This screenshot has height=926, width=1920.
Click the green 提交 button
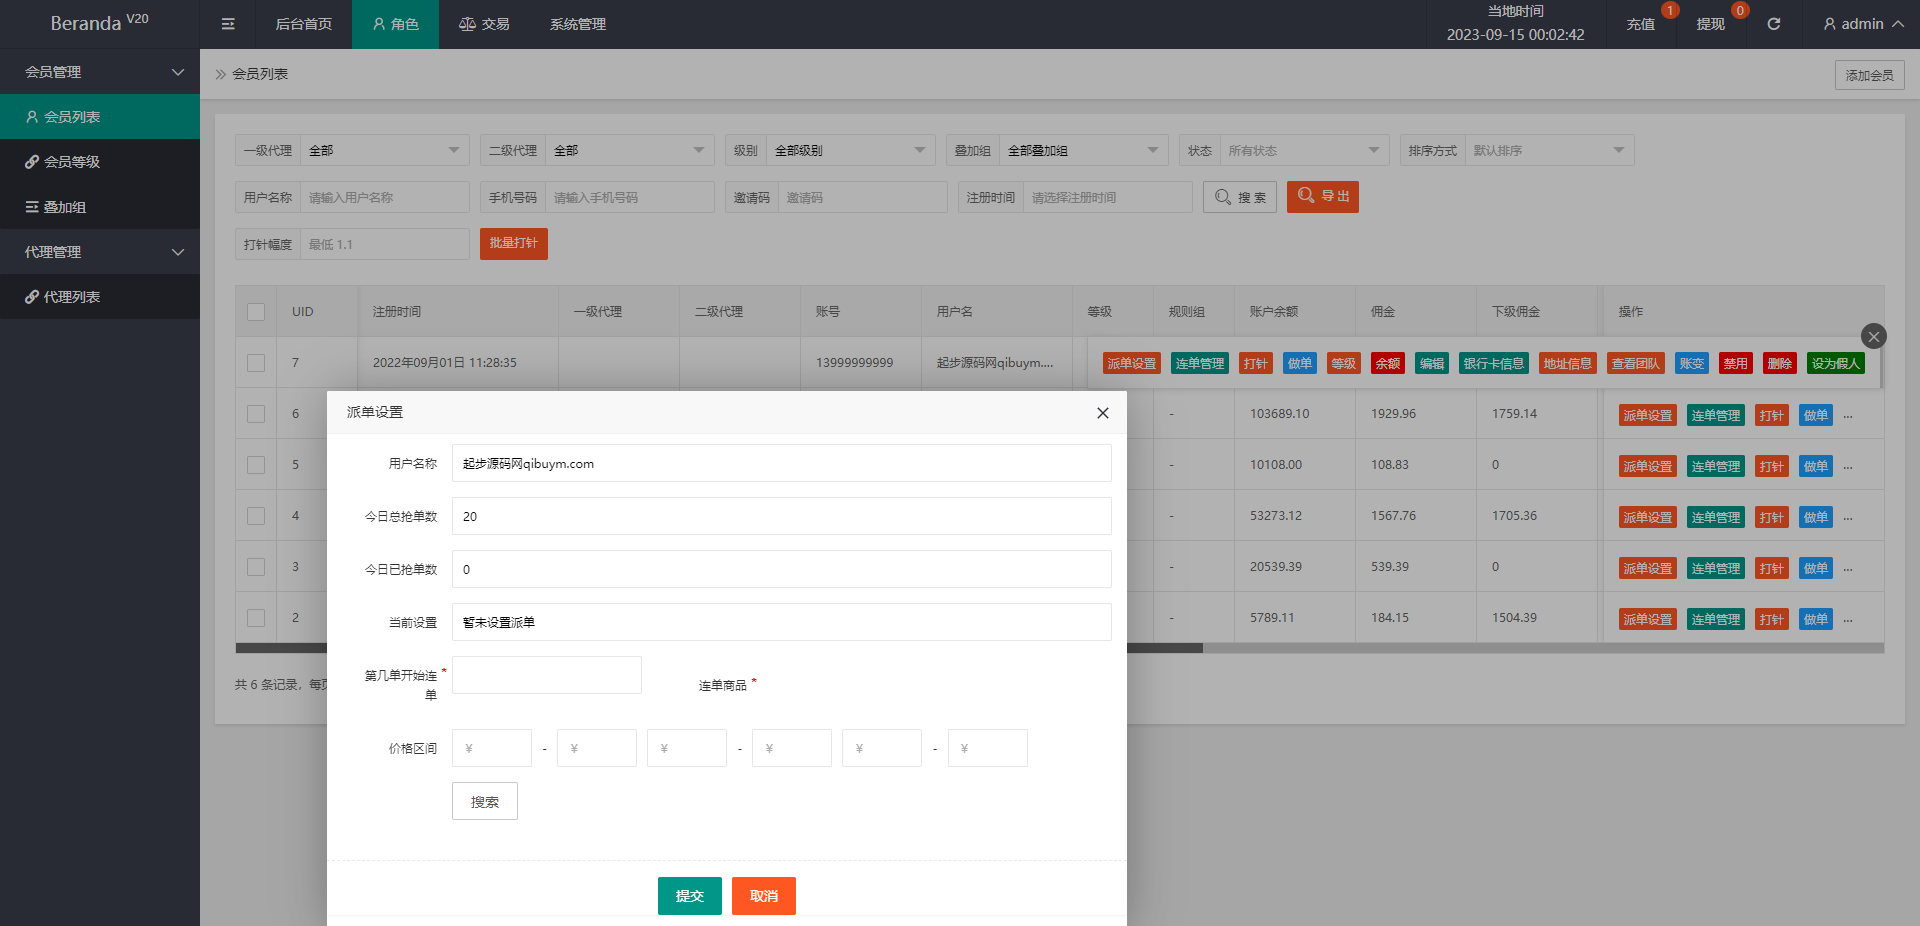coord(689,896)
